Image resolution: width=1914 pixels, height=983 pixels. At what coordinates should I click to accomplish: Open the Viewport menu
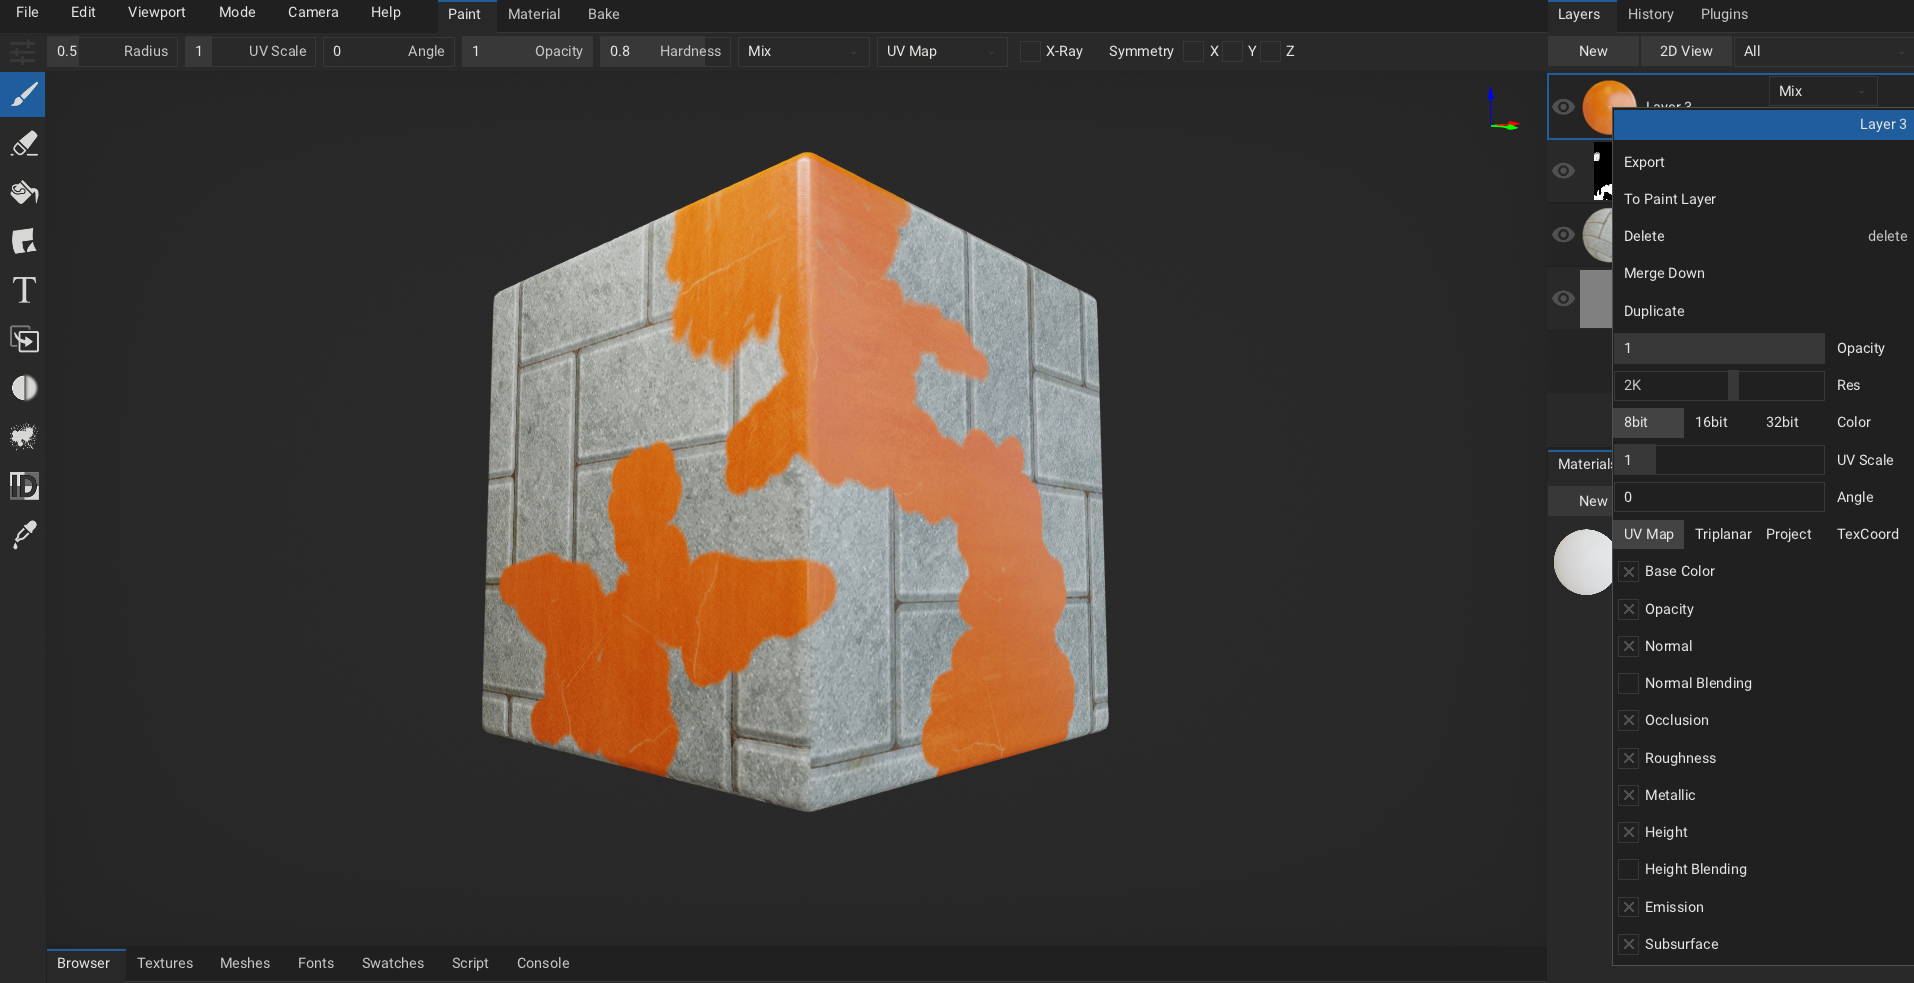[157, 12]
